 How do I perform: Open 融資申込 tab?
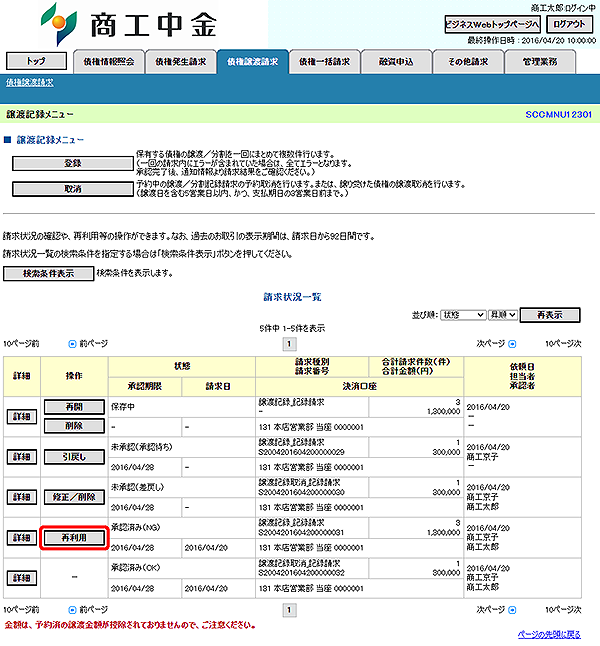[396, 62]
